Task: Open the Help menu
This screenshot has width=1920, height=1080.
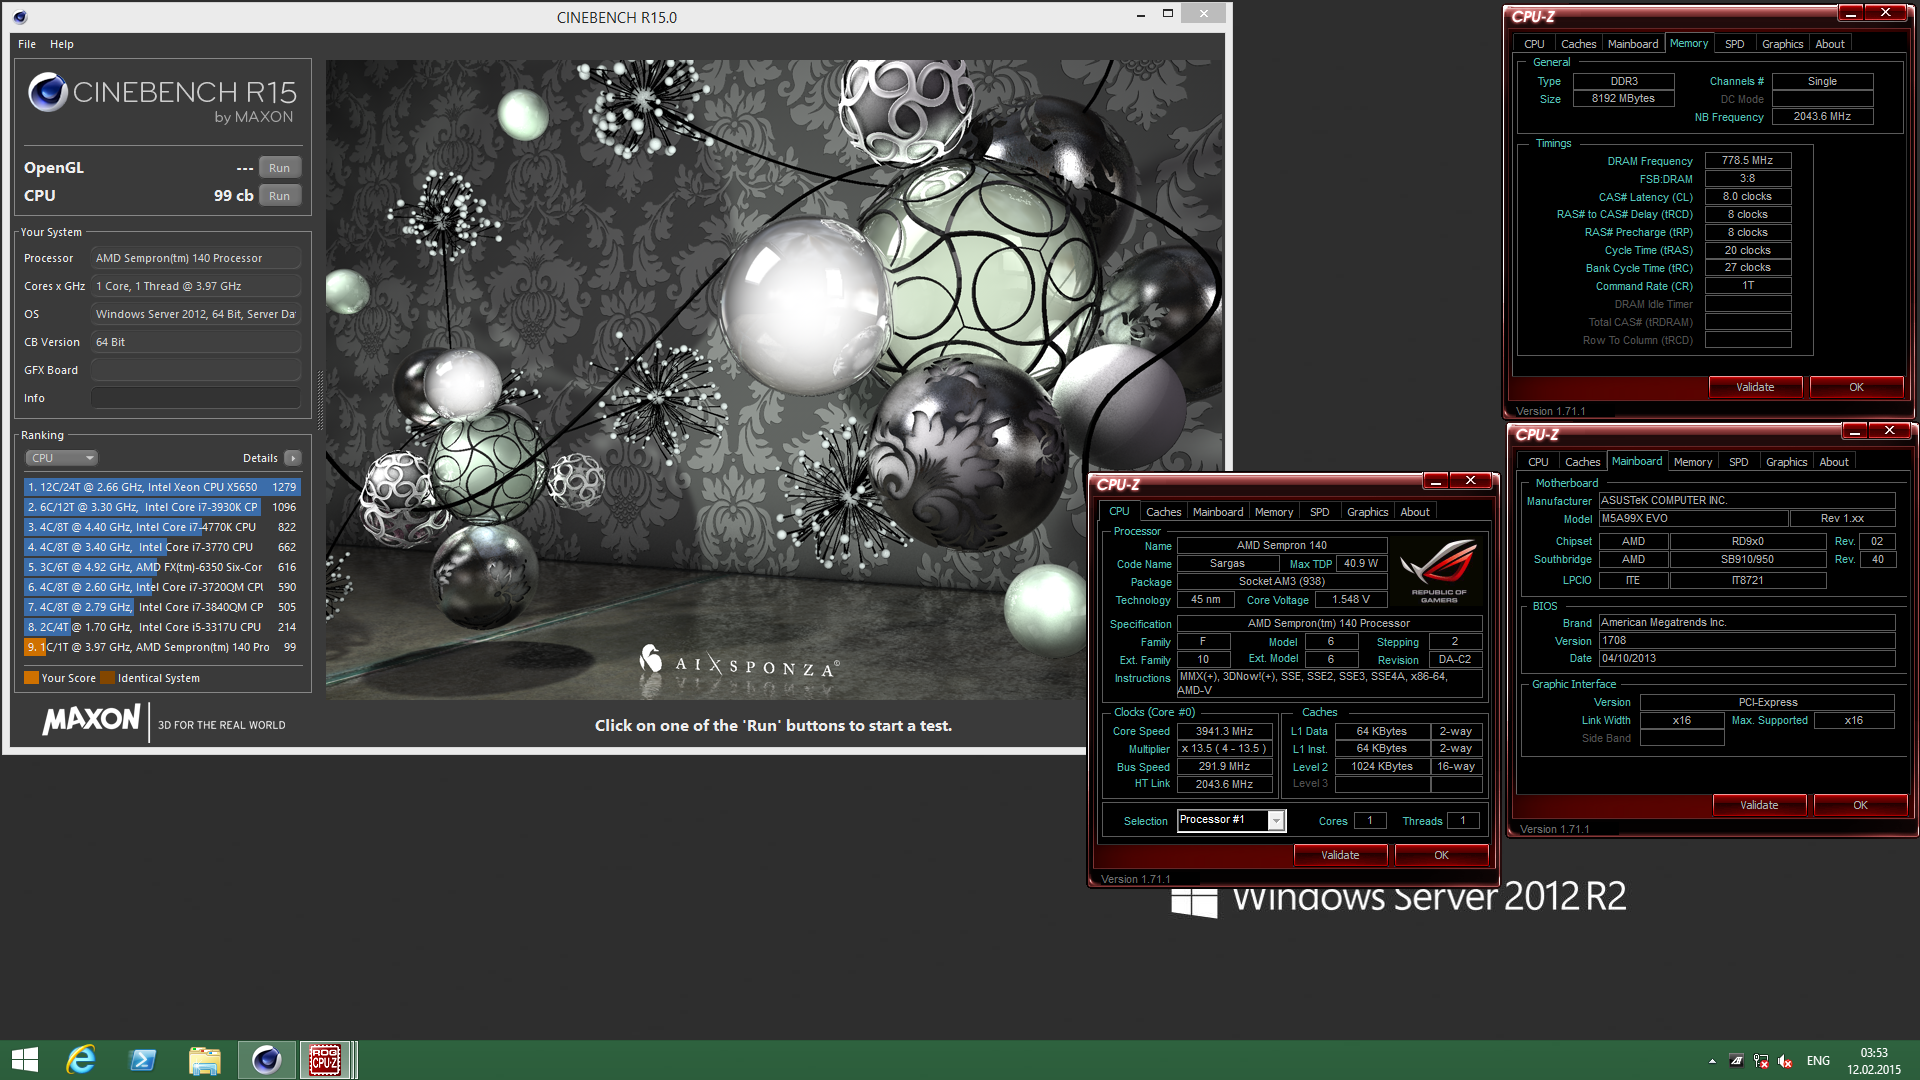Action: (62, 44)
